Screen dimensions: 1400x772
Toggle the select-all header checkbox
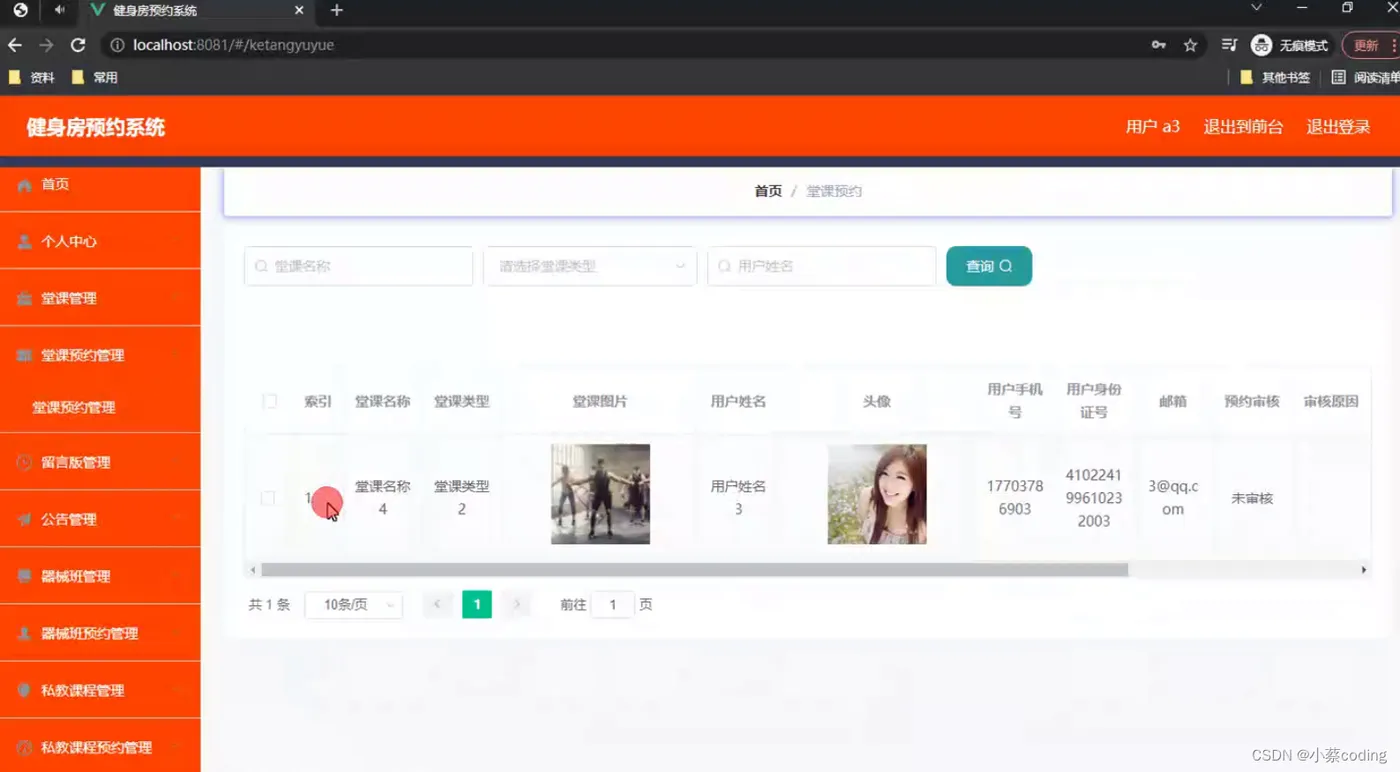(x=269, y=401)
